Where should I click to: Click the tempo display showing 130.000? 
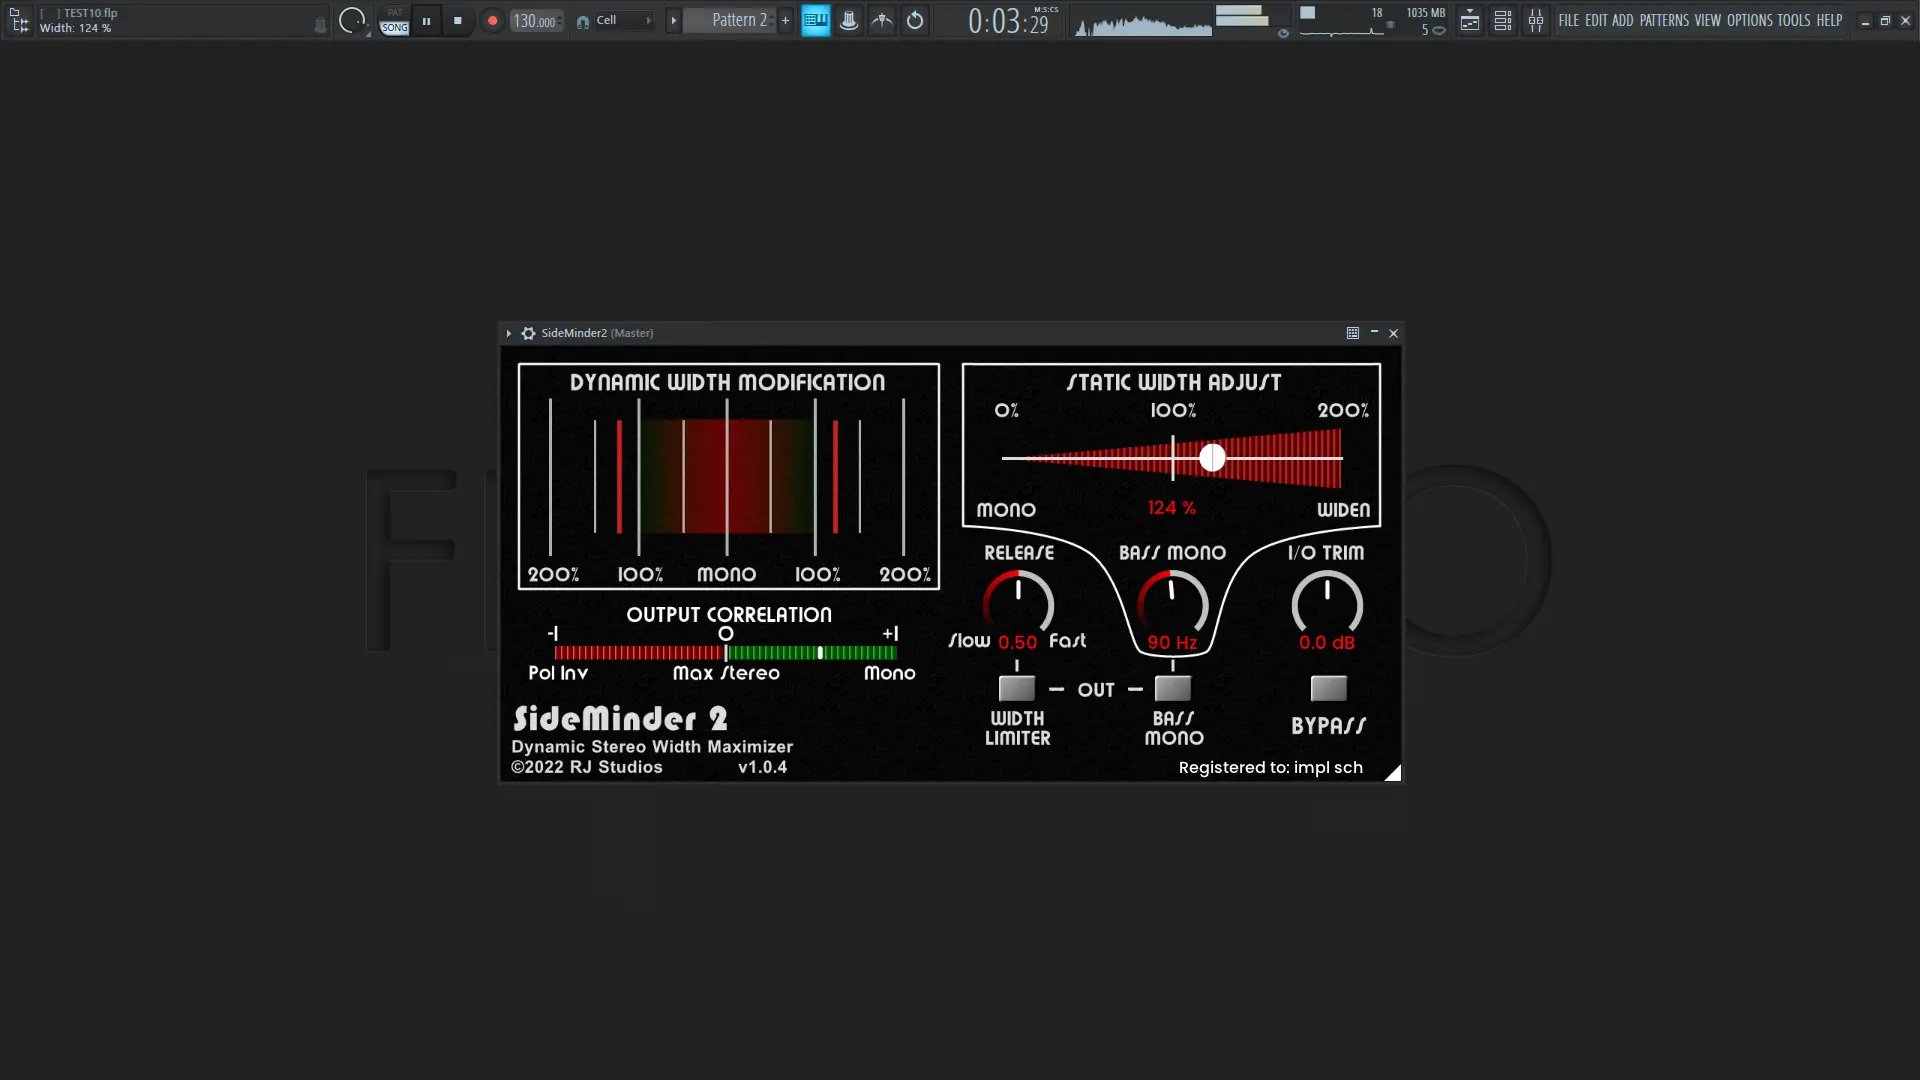(x=535, y=20)
